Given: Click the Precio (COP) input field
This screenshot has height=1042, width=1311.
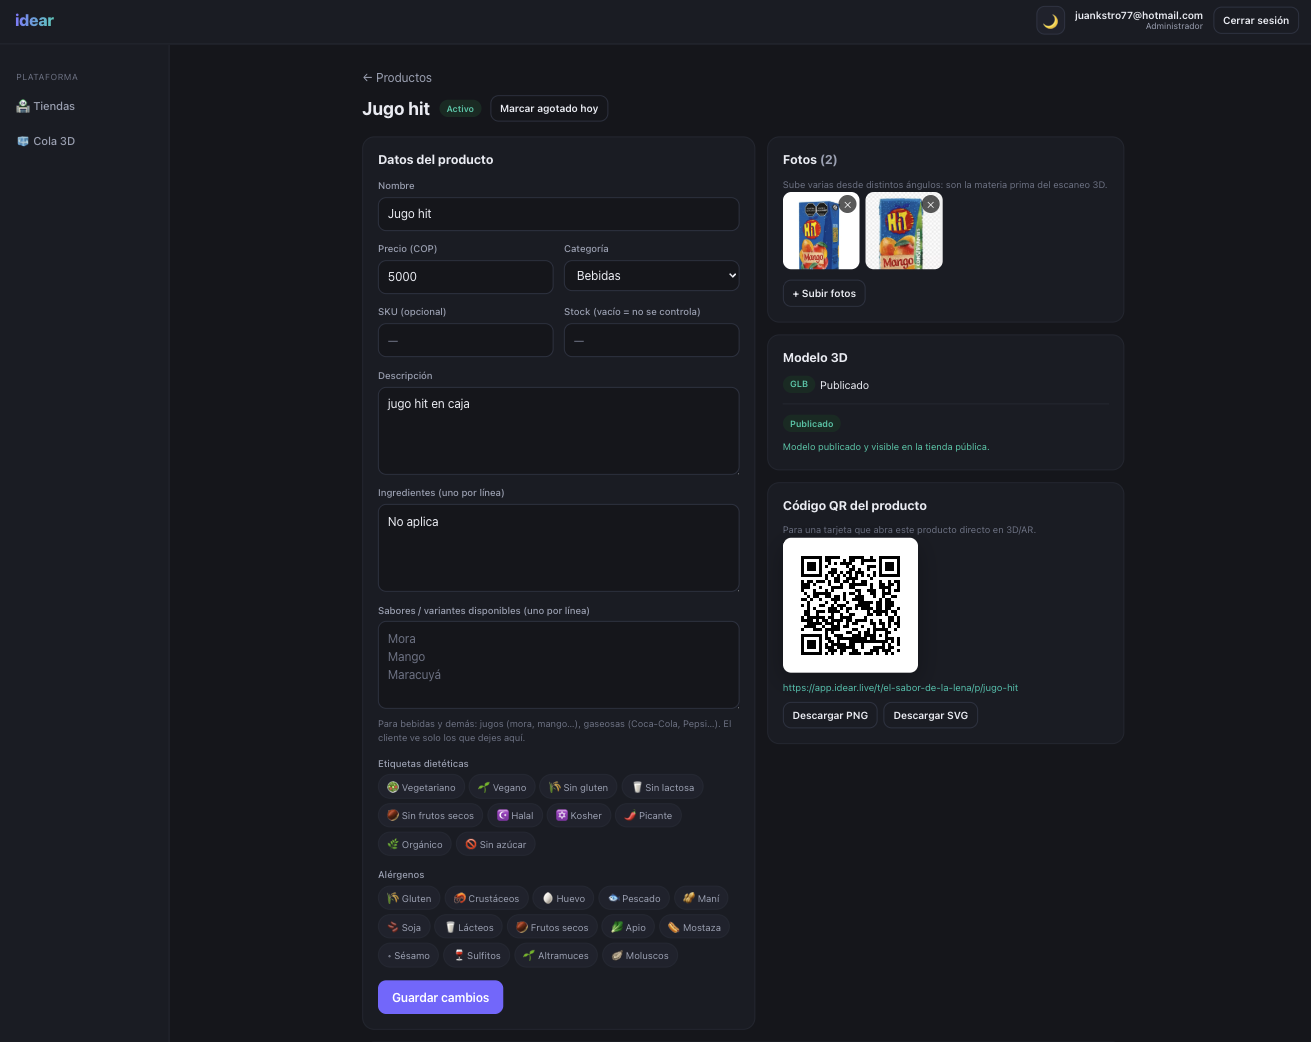Looking at the screenshot, I should click(465, 277).
